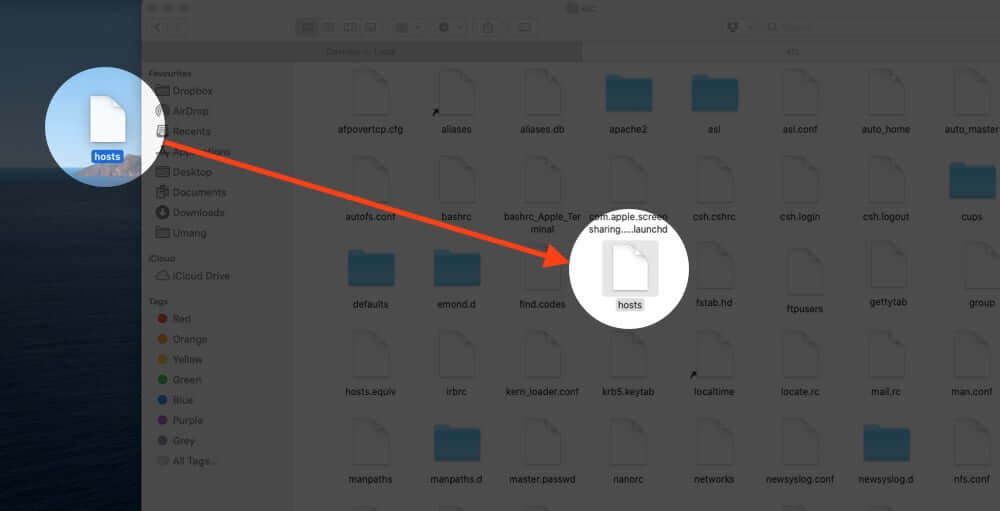The height and width of the screenshot is (511, 1000).
Task: Open Documents in the sidebar
Action: coord(190,192)
